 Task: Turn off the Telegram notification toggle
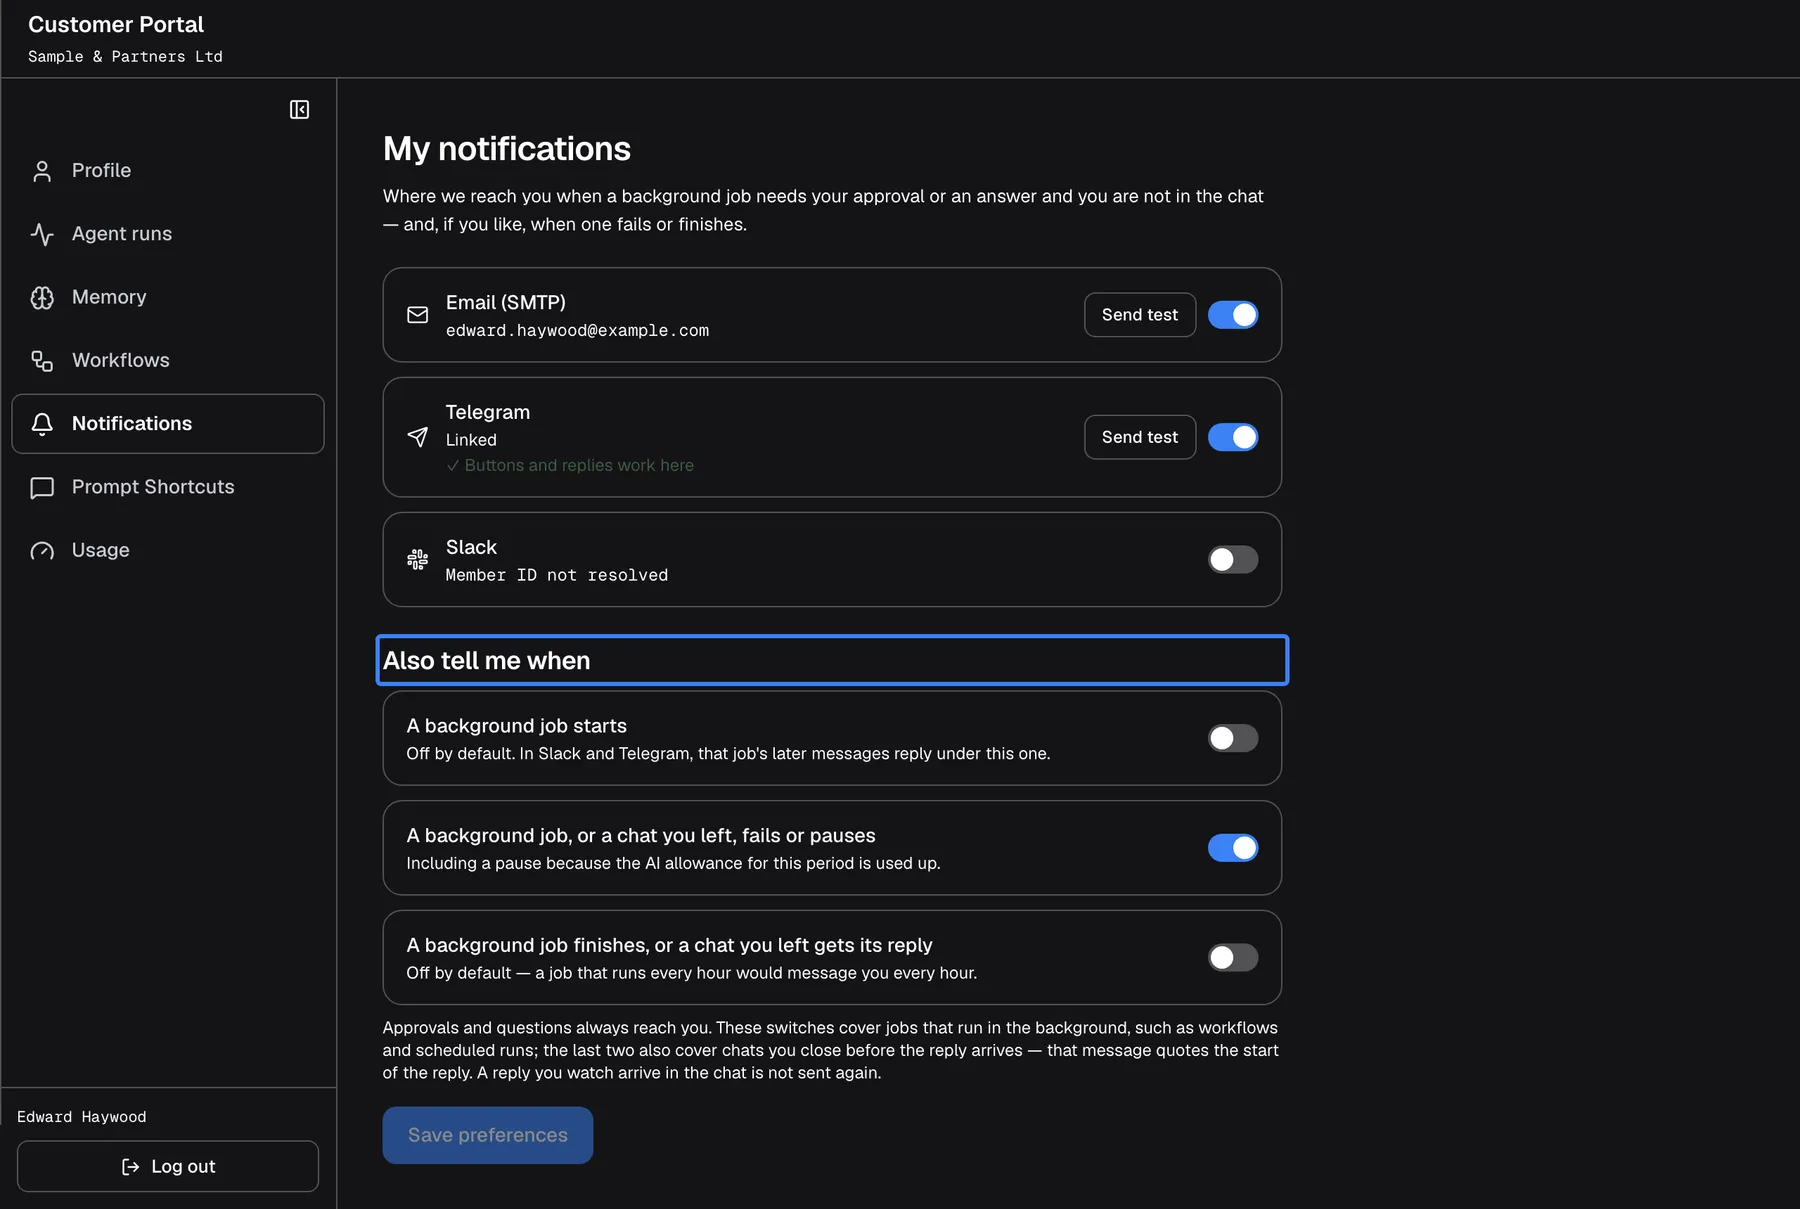click(1233, 437)
